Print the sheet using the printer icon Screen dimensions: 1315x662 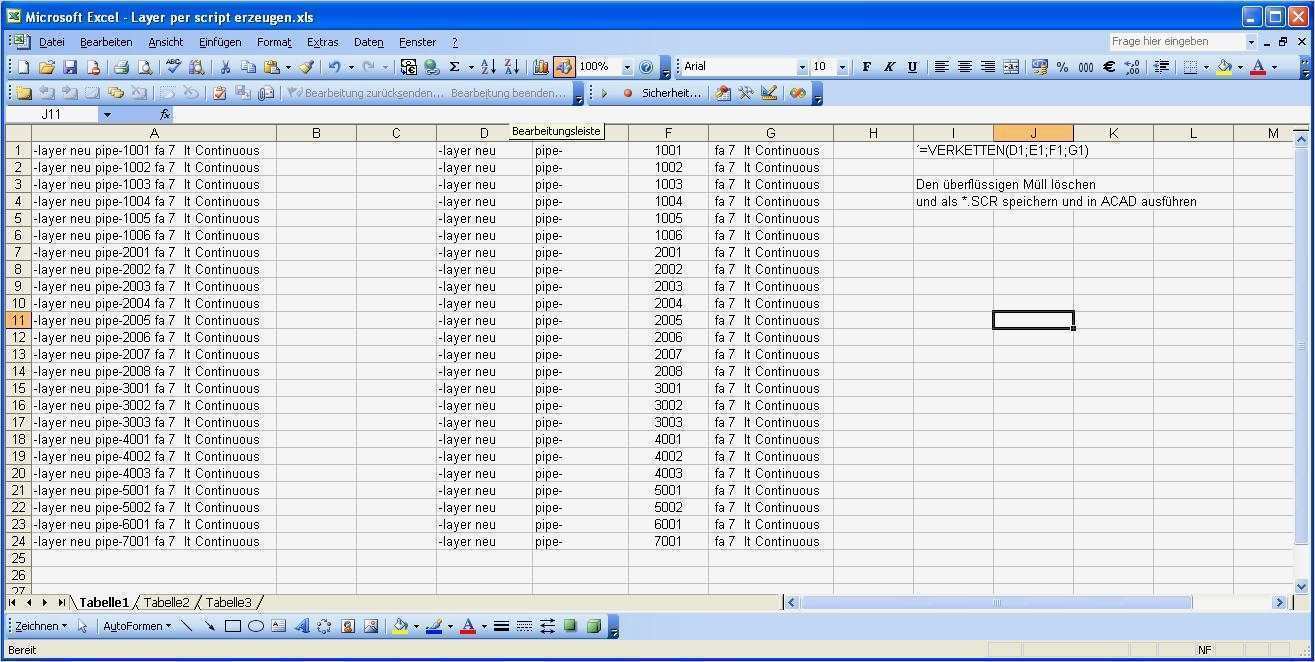pos(122,67)
